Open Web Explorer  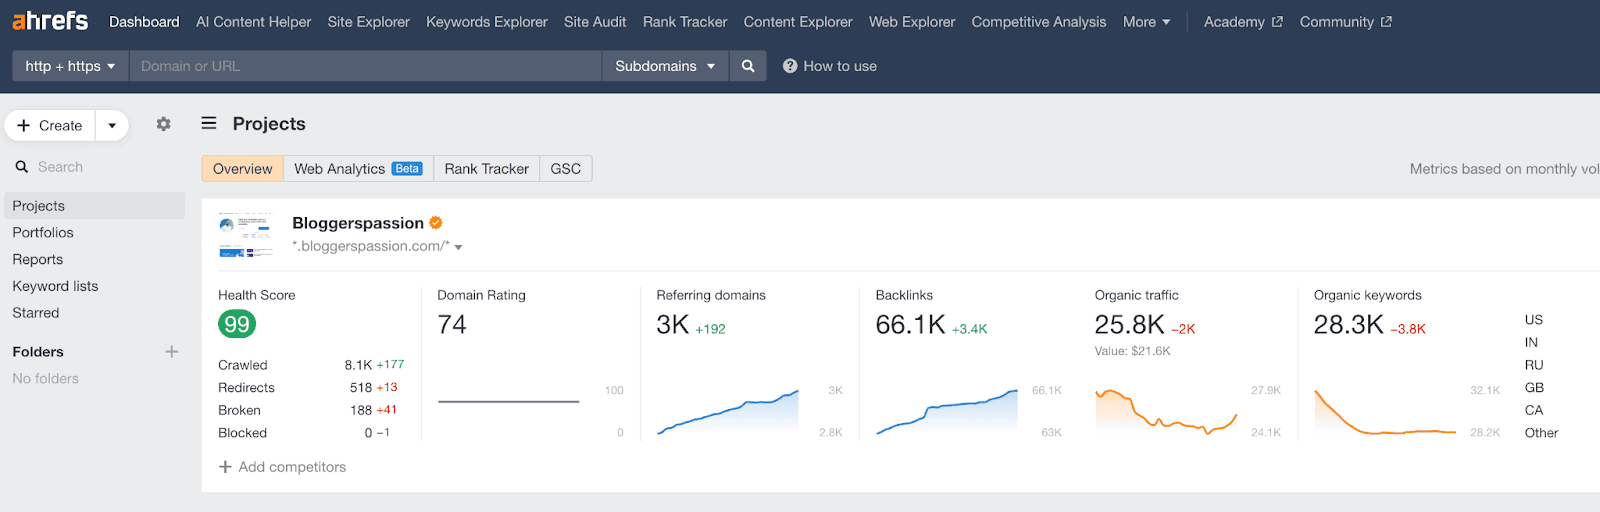click(912, 21)
